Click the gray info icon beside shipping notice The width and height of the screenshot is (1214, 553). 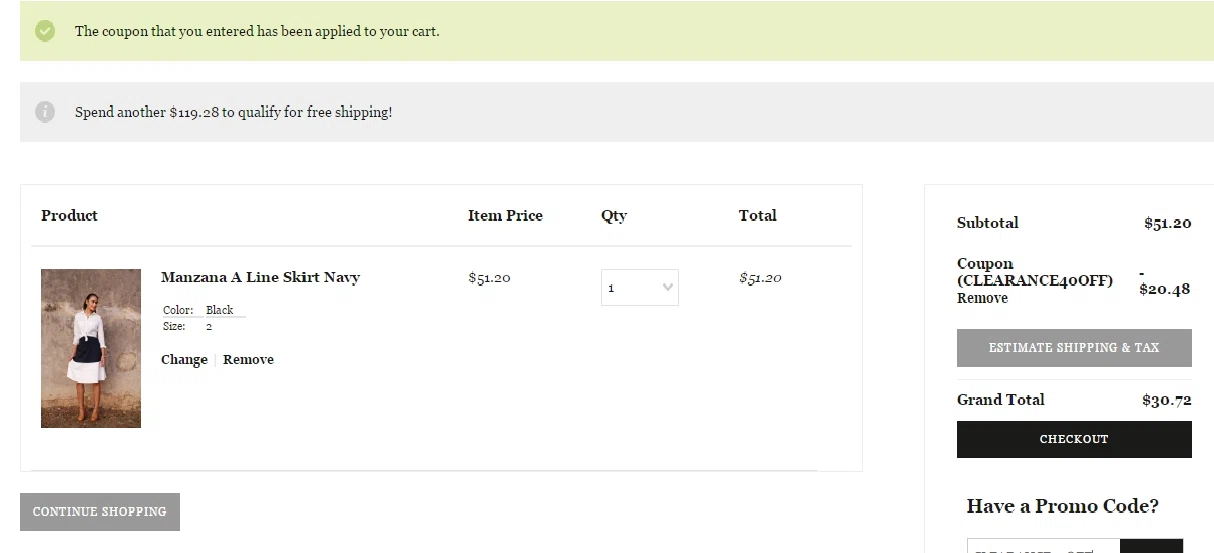coord(45,112)
